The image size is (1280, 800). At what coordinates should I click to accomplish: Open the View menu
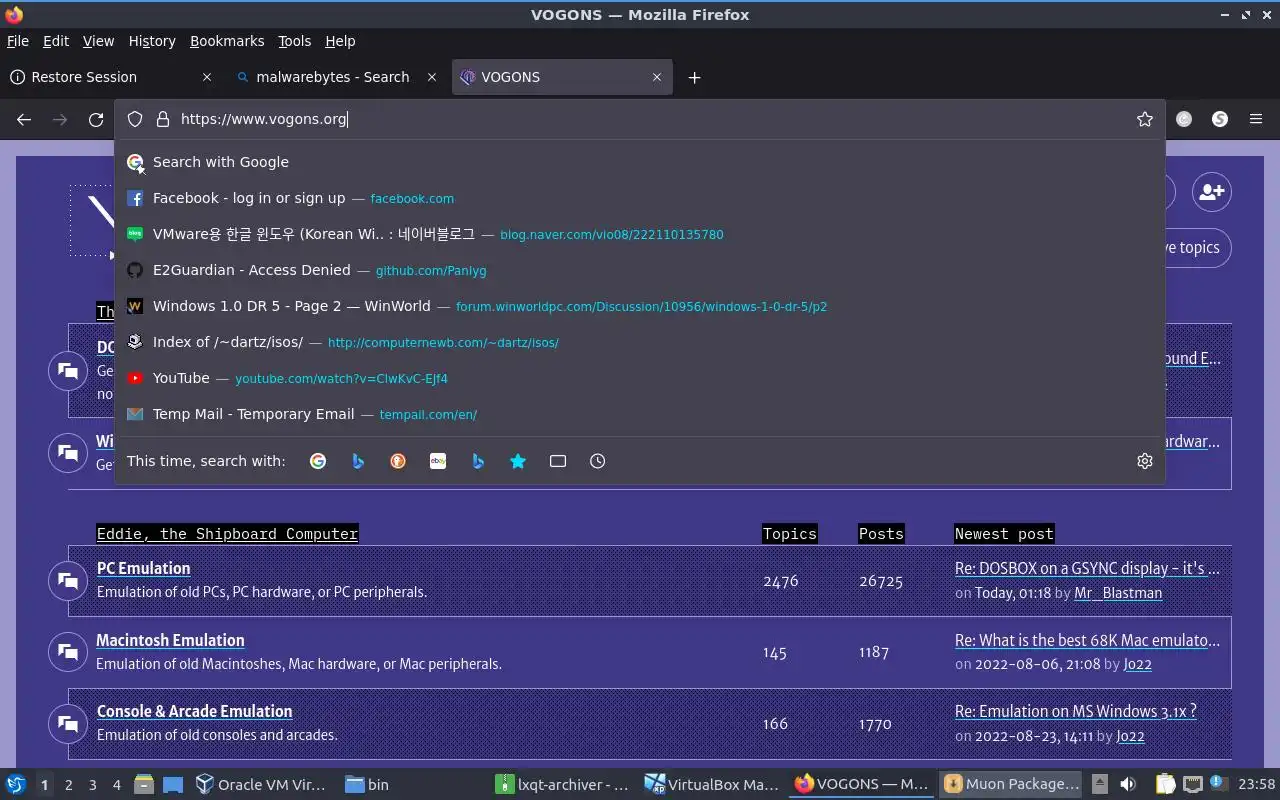click(98, 41)
